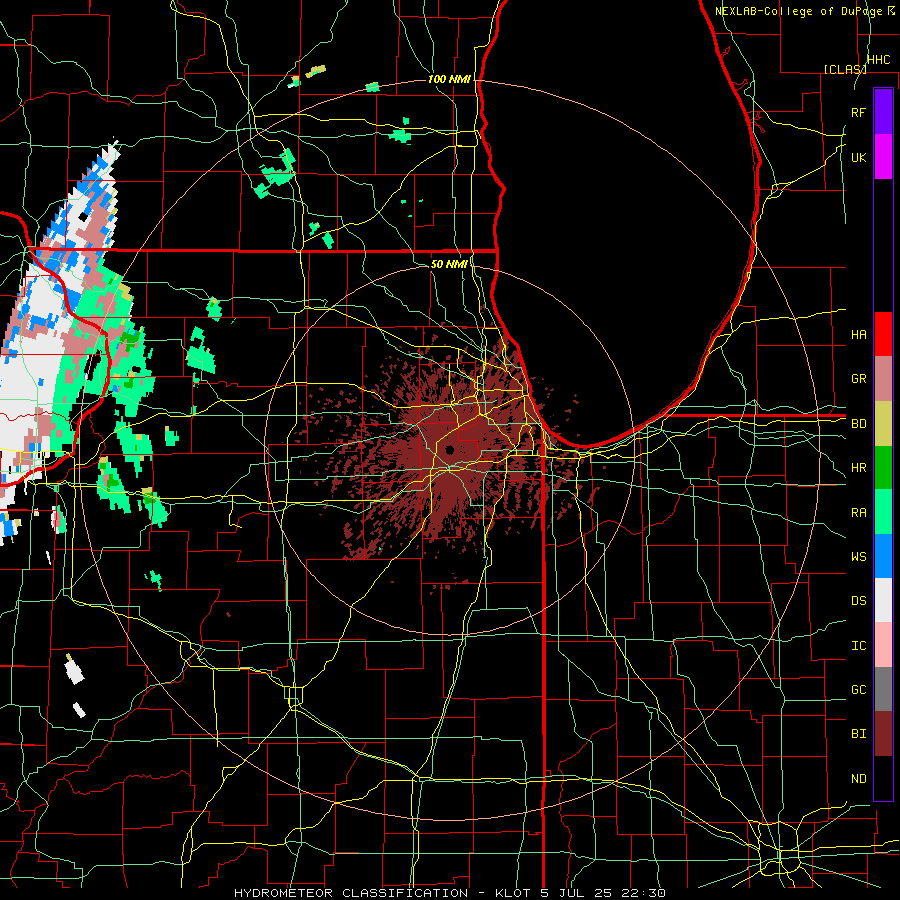
Task: Click the 'KLOT' station ID in caption
Action: click(x=514, y=893)
